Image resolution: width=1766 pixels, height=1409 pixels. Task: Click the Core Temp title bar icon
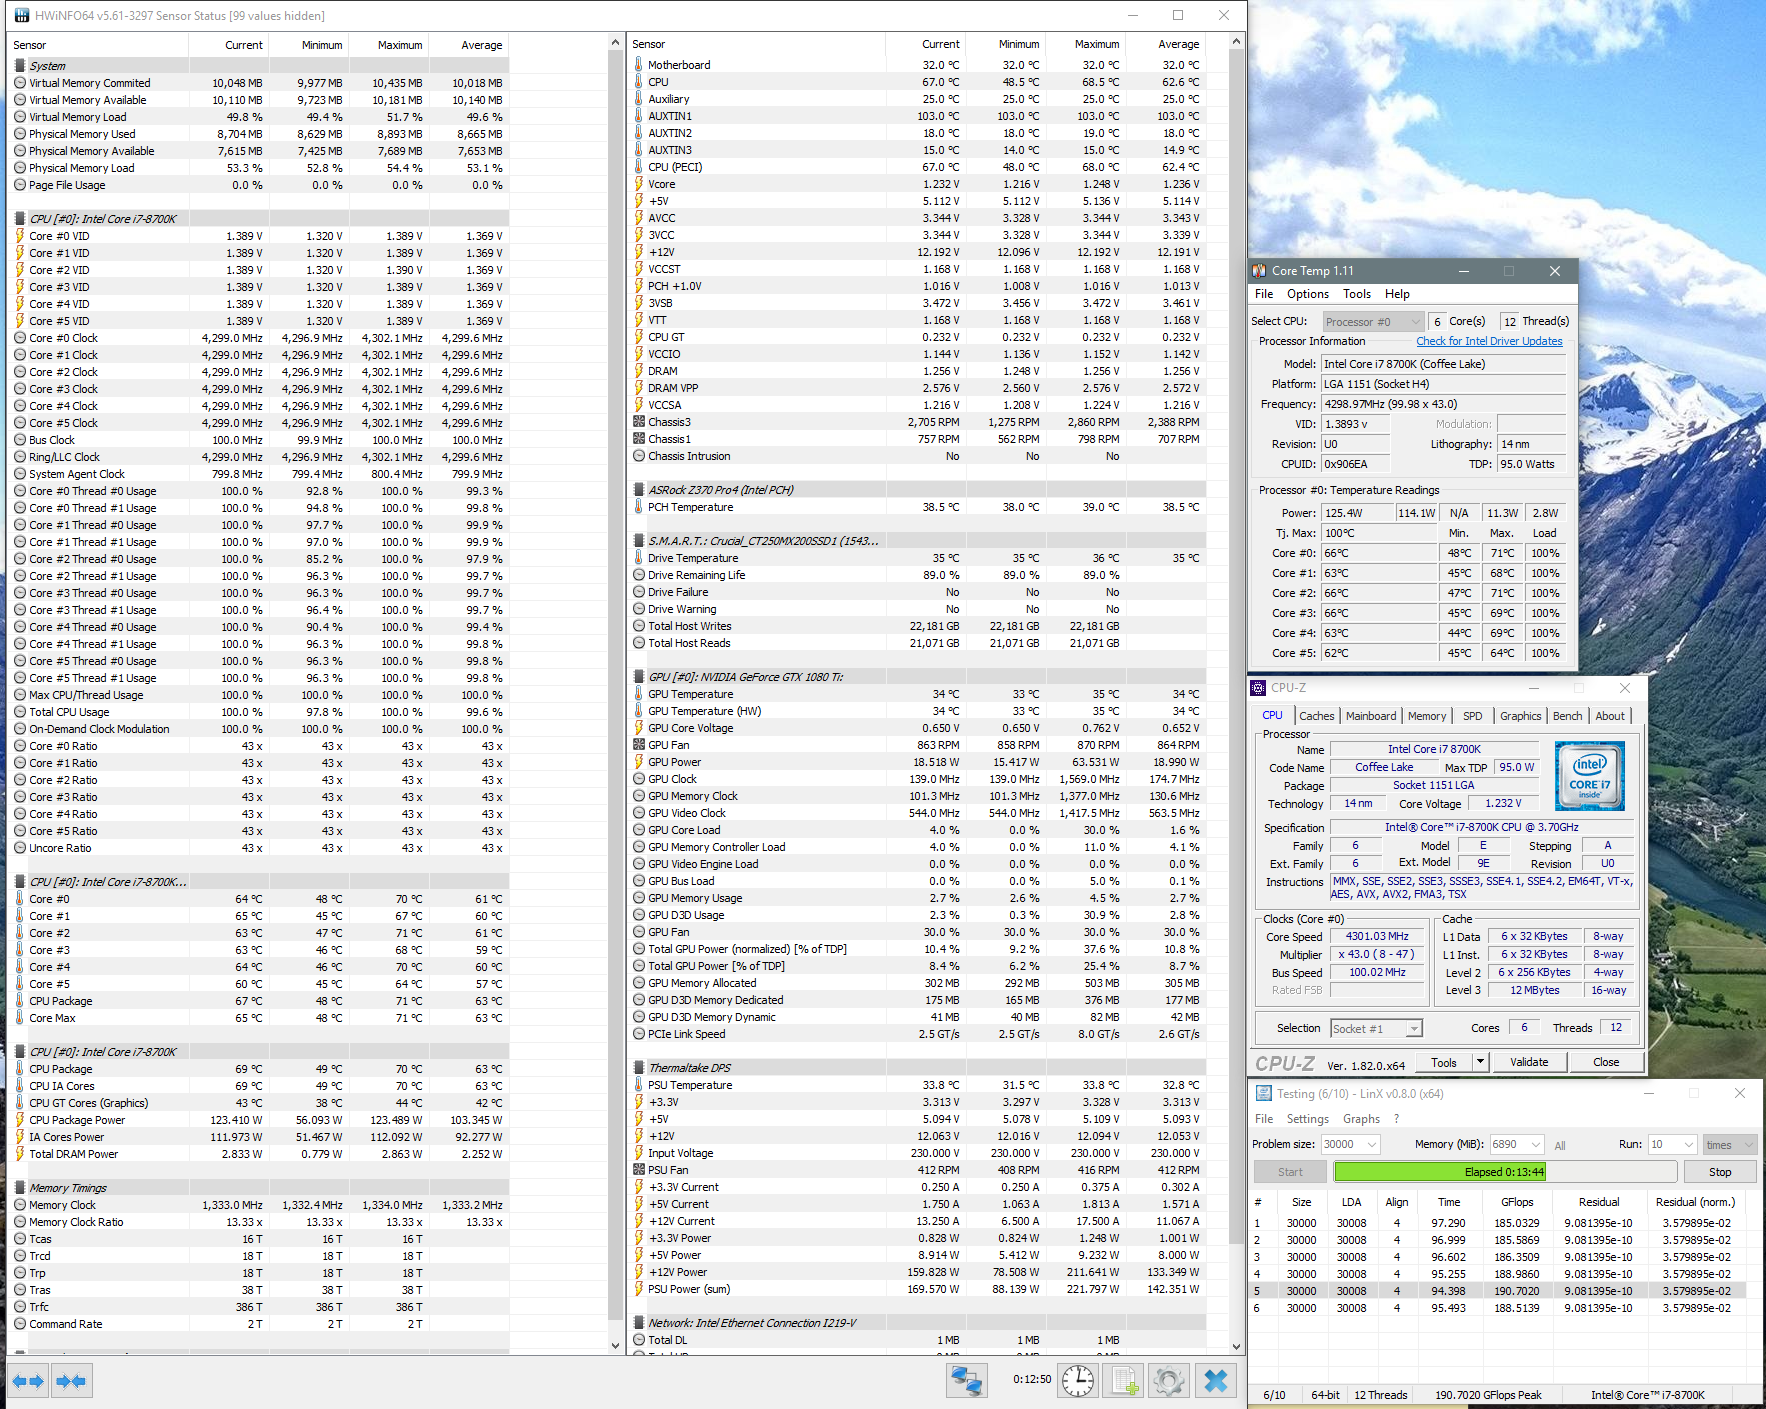(x=1260, y=271)
